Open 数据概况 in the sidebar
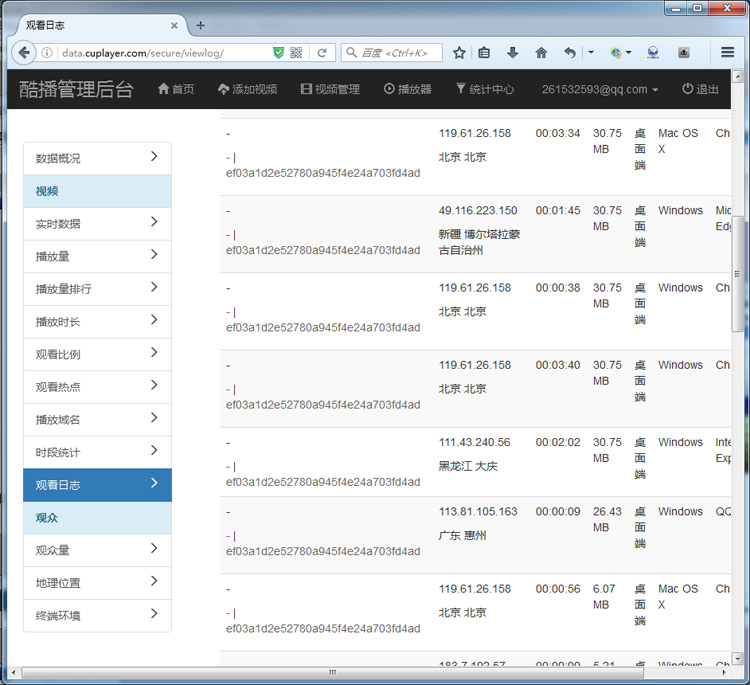750x685 pixels. point(98,158)
